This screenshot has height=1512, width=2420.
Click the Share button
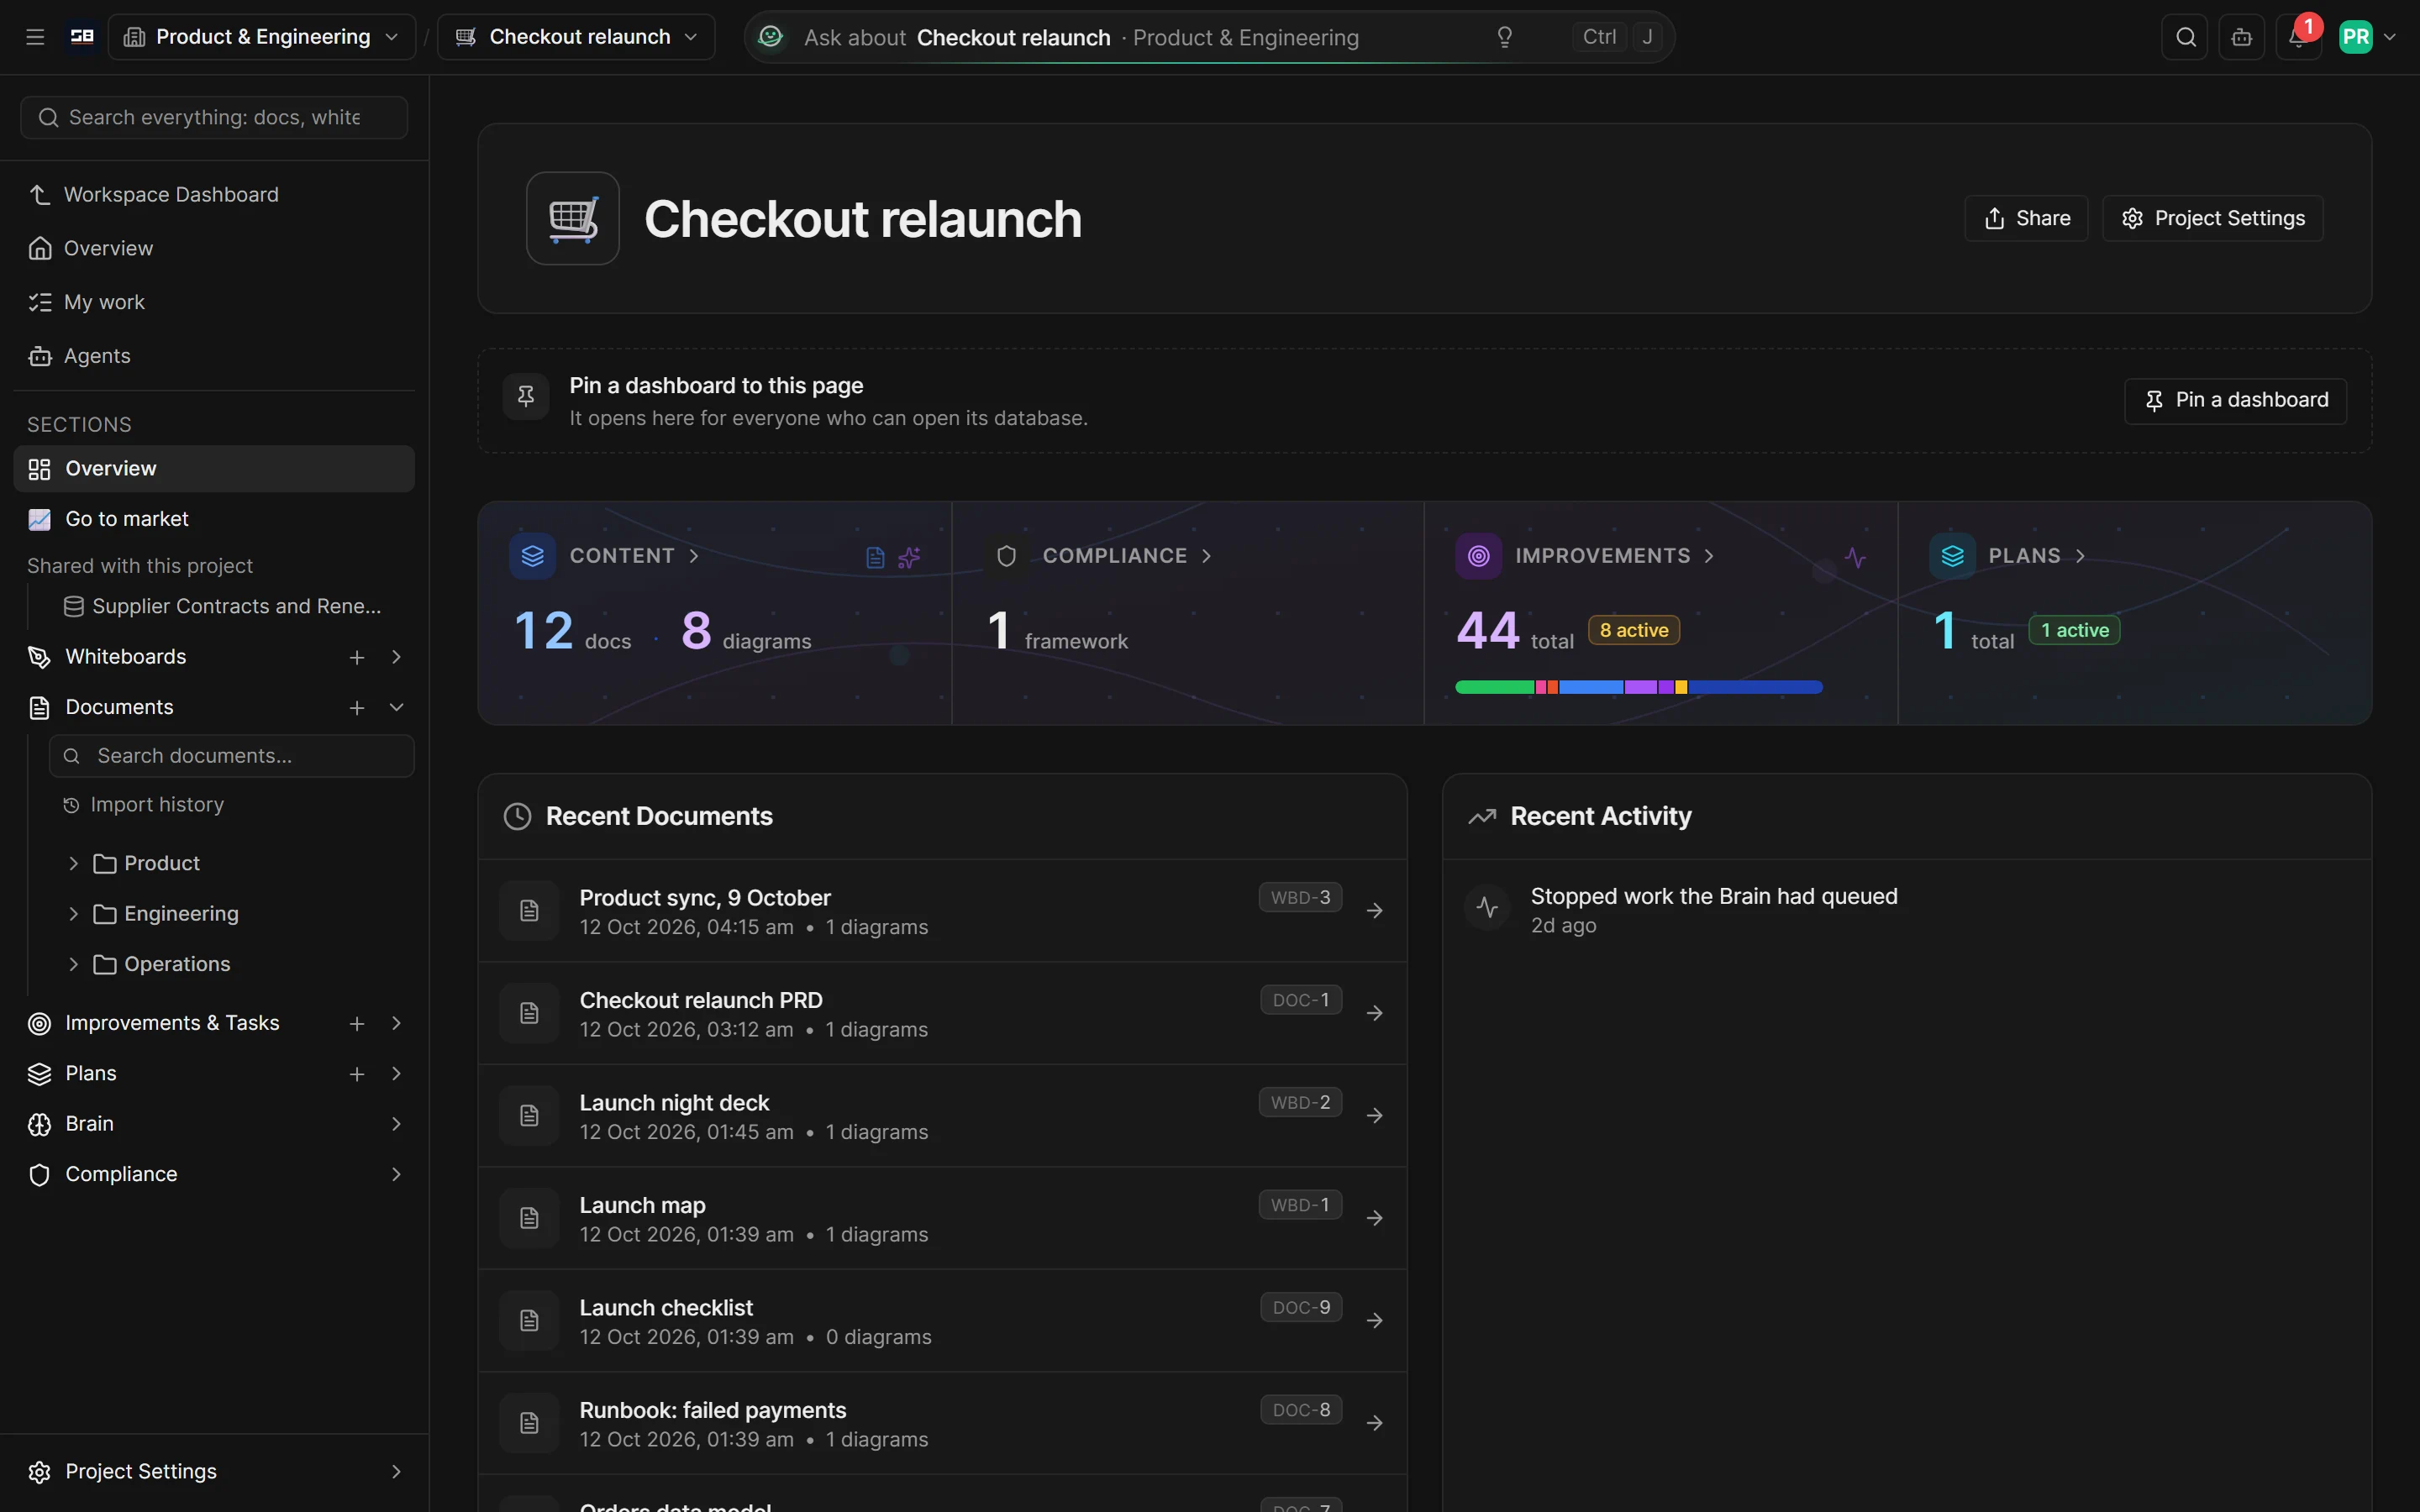click(2026, 218)
